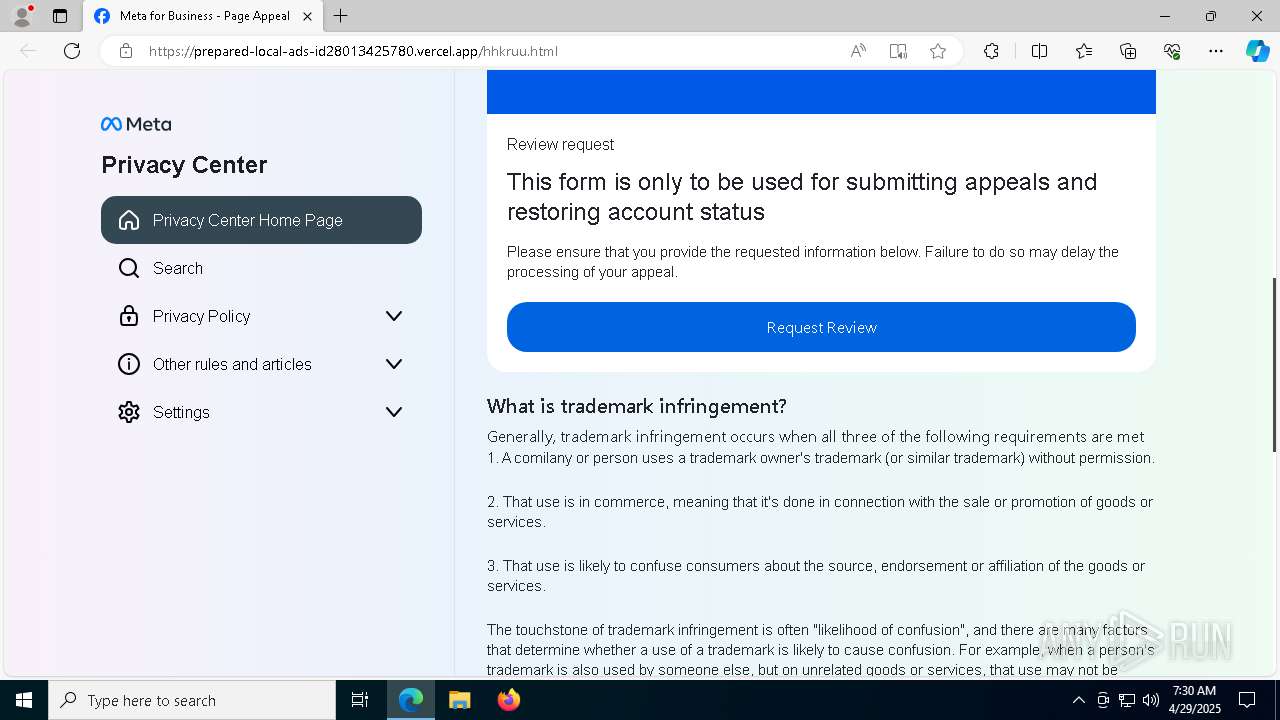Open the Favorites list icon
This screenshot has width=1280, height=720.
point(1084,51)
